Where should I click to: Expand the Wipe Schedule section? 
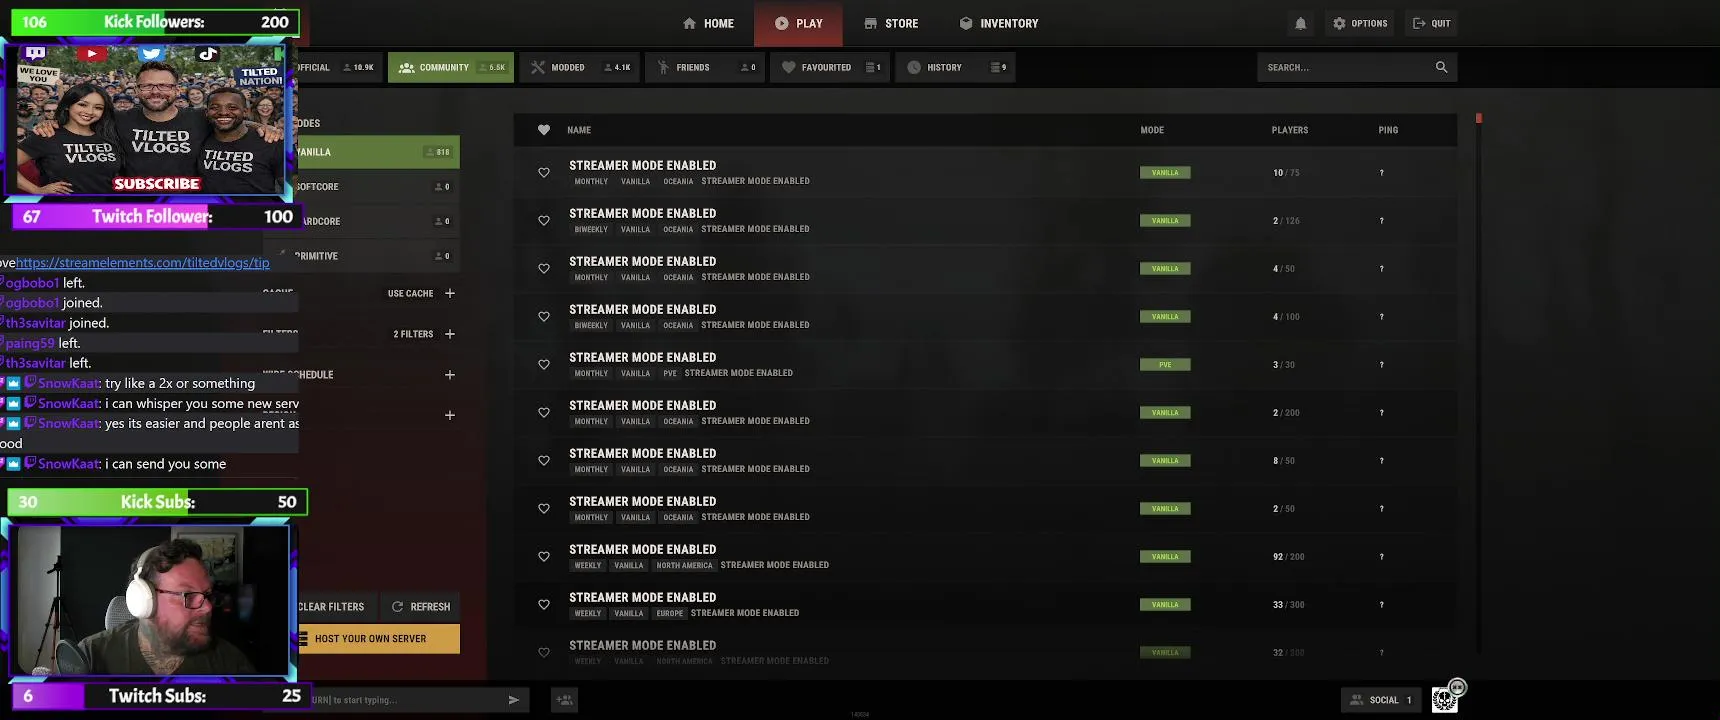[450, 375]
